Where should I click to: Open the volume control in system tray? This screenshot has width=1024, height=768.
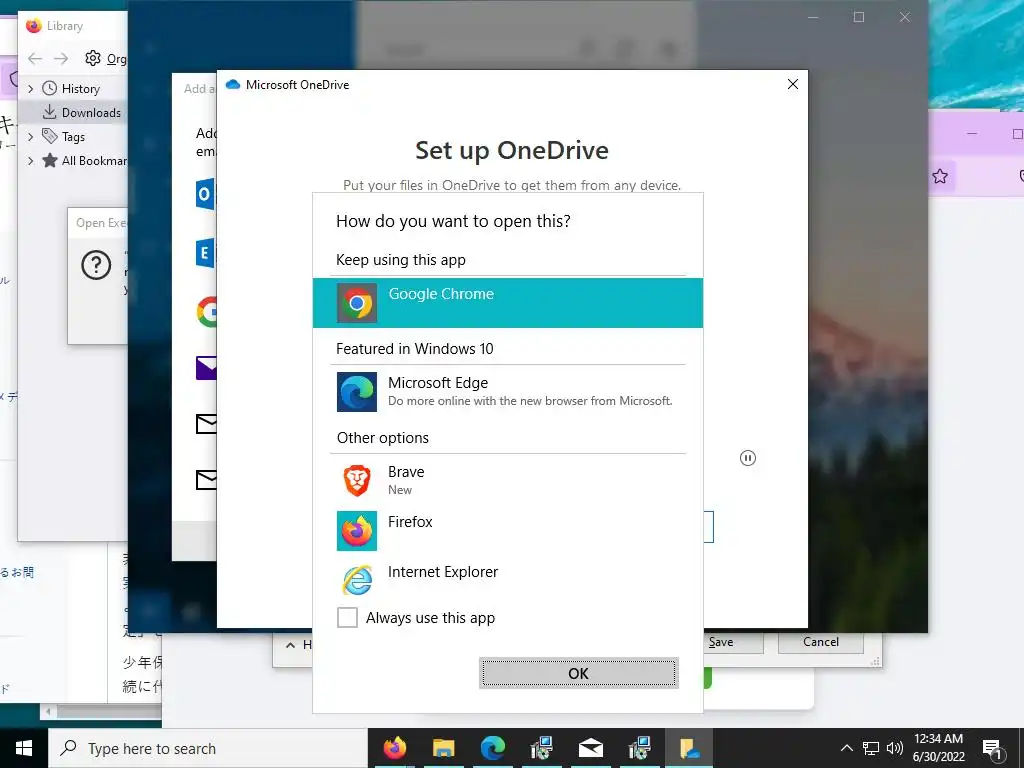(895, 748)
